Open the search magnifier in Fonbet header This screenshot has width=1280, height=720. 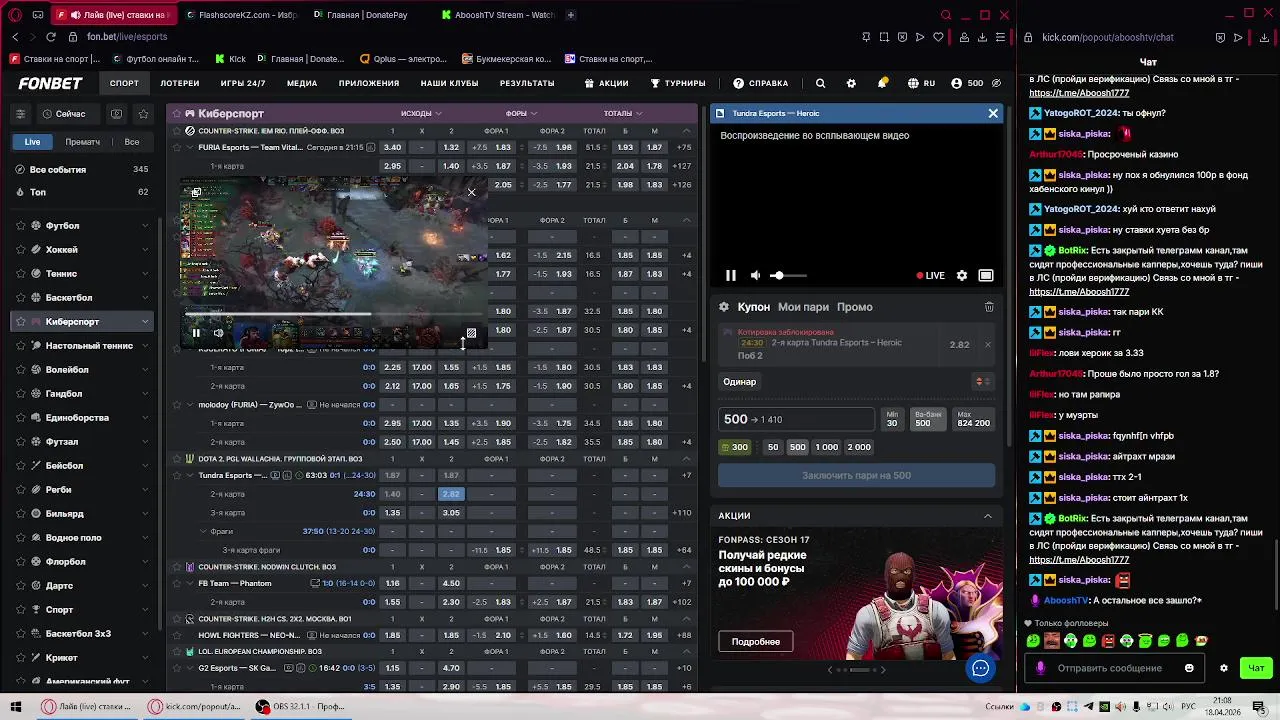820,83
